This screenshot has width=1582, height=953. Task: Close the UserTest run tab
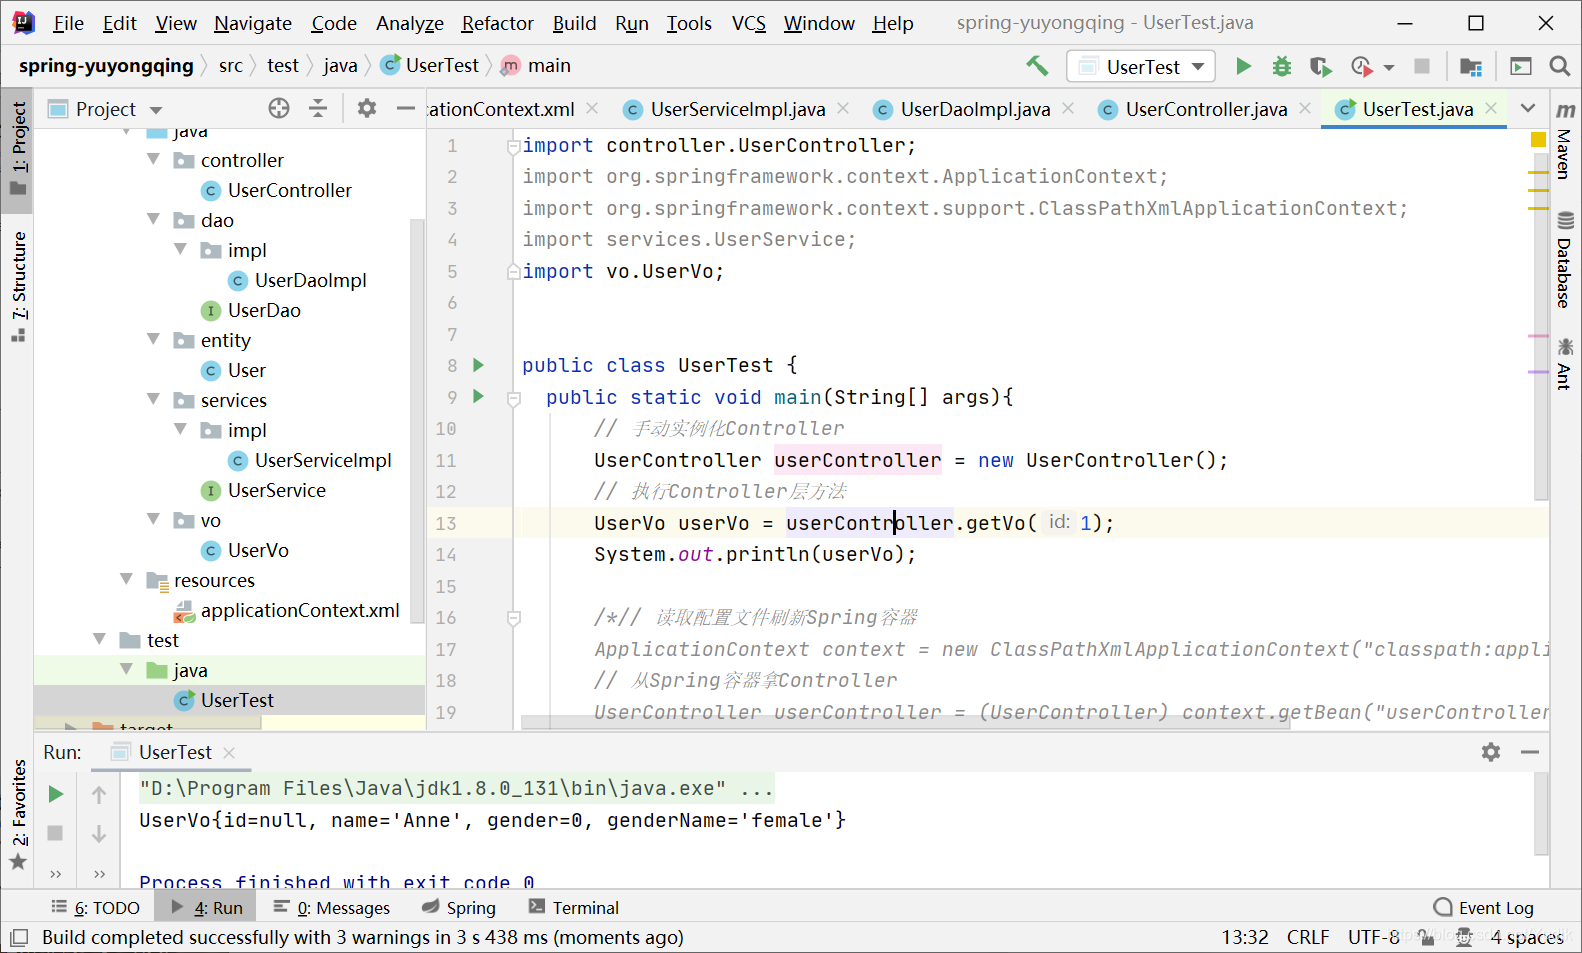[229, 752]
